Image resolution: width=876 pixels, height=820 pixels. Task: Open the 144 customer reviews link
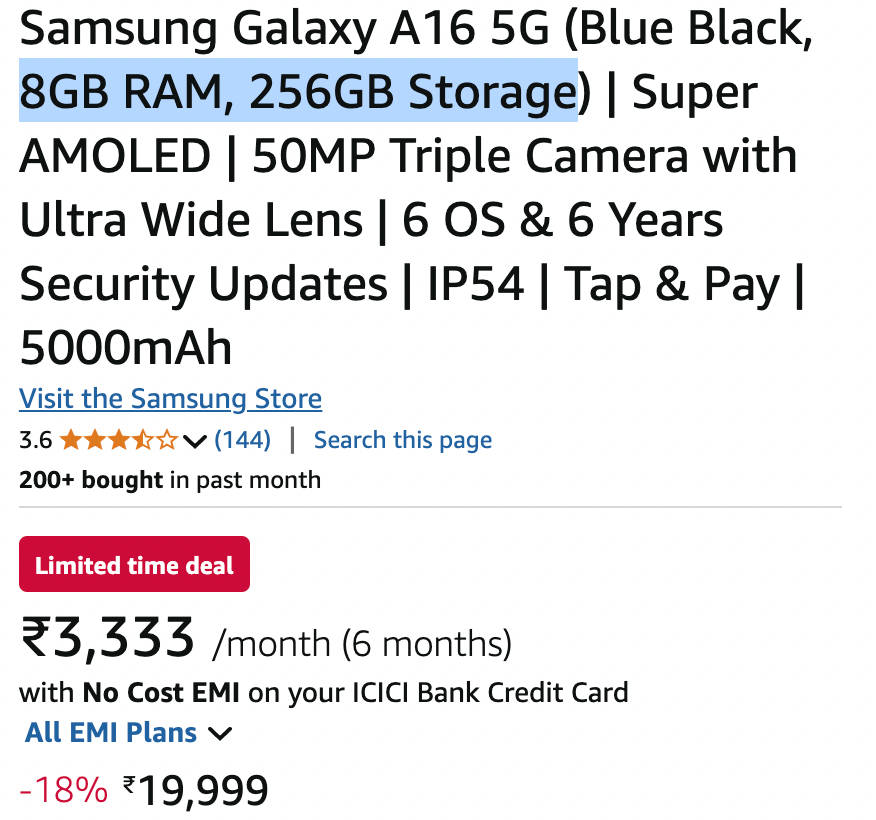pyautogui.click(x=243, y=440)
